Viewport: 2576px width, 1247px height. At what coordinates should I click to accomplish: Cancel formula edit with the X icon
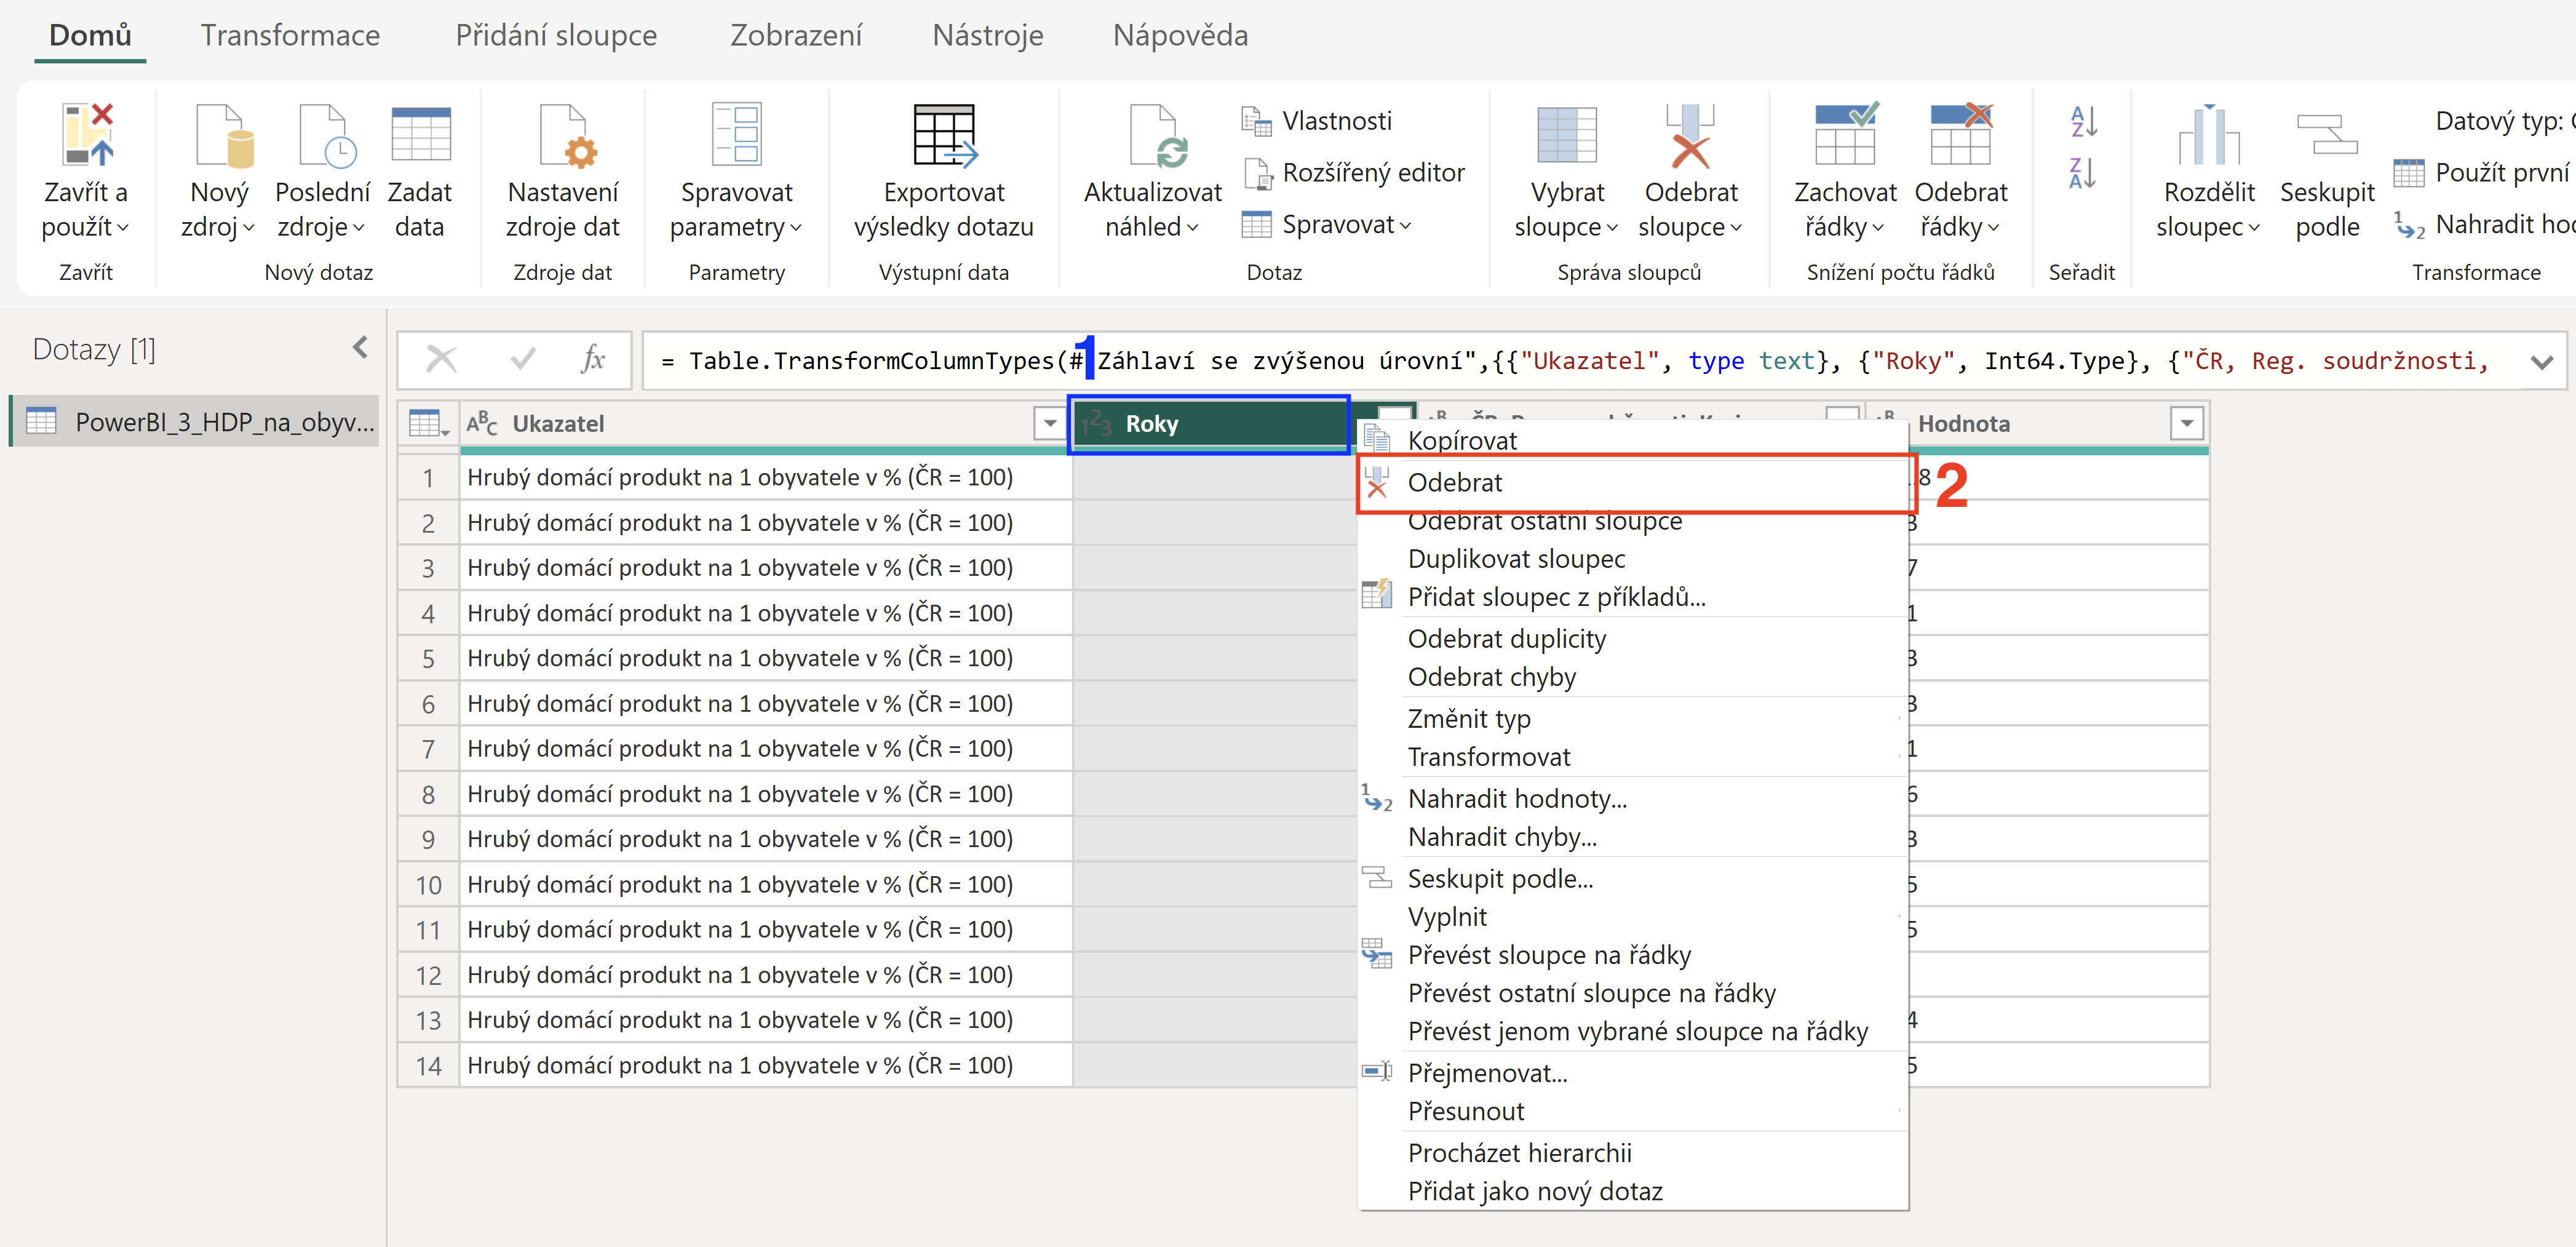pyautogui.click(x=441, y=359)
